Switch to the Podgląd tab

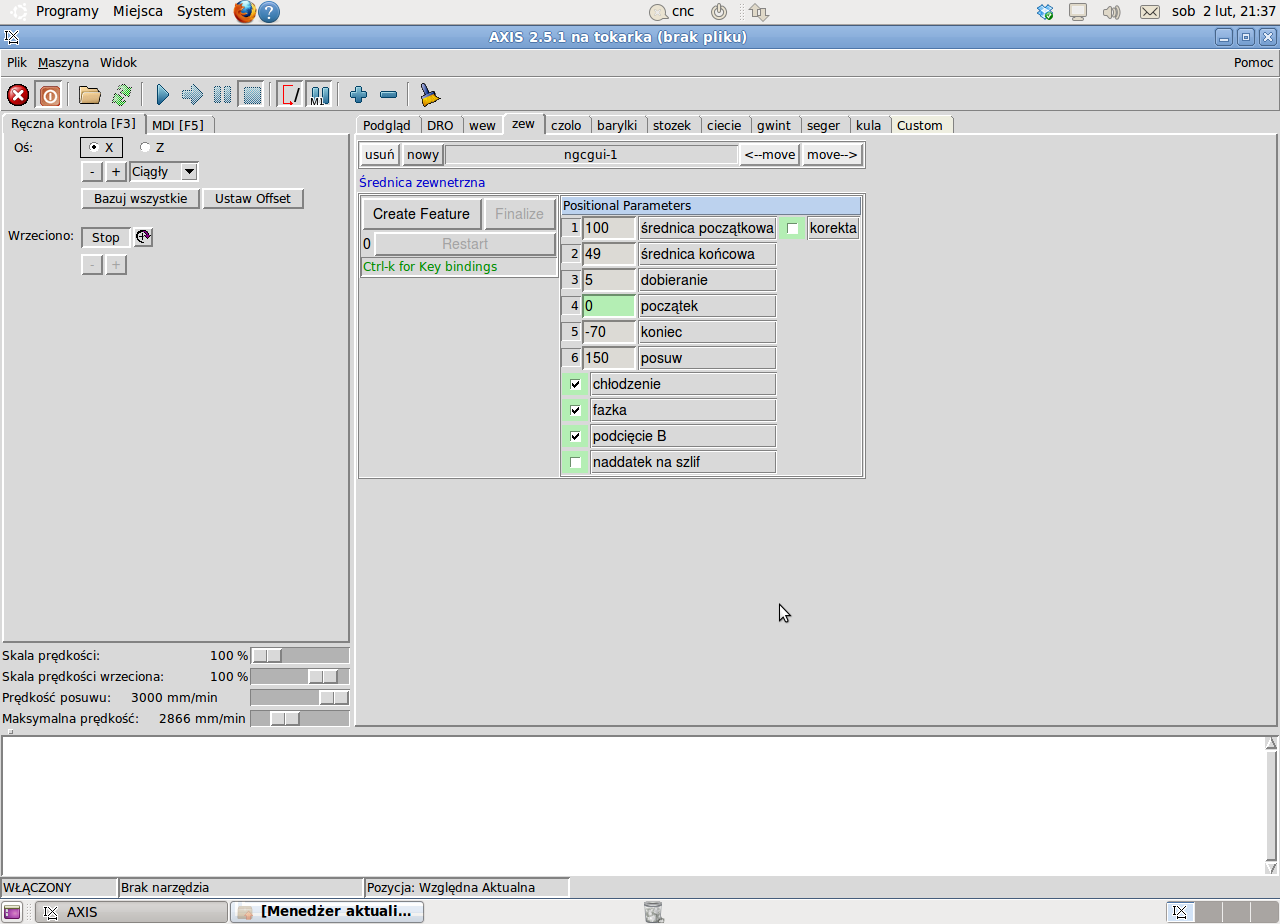387,125
